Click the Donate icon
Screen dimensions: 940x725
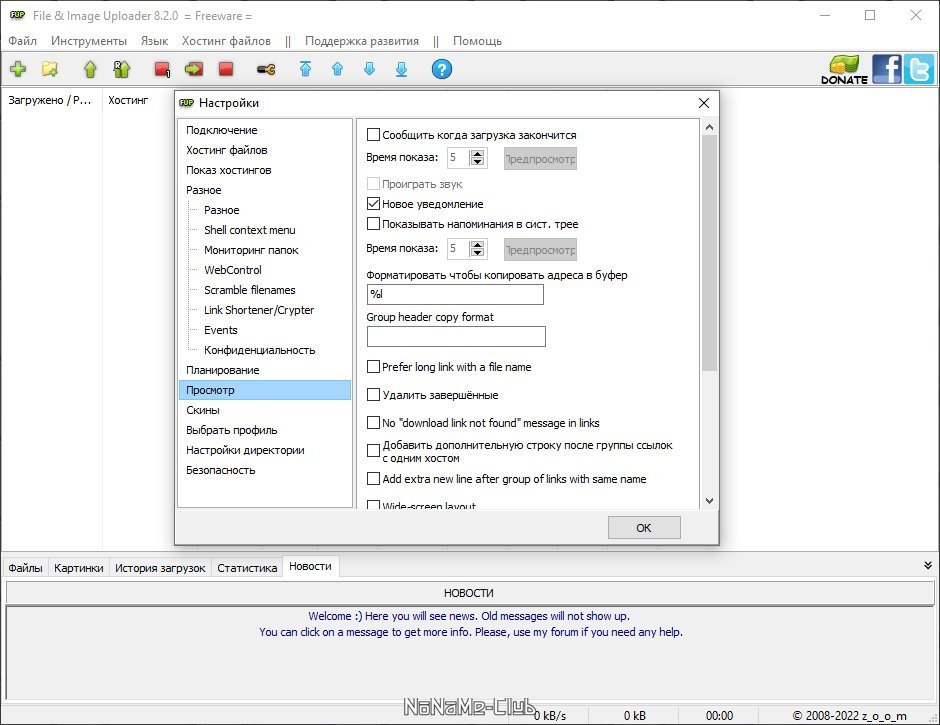845,70
